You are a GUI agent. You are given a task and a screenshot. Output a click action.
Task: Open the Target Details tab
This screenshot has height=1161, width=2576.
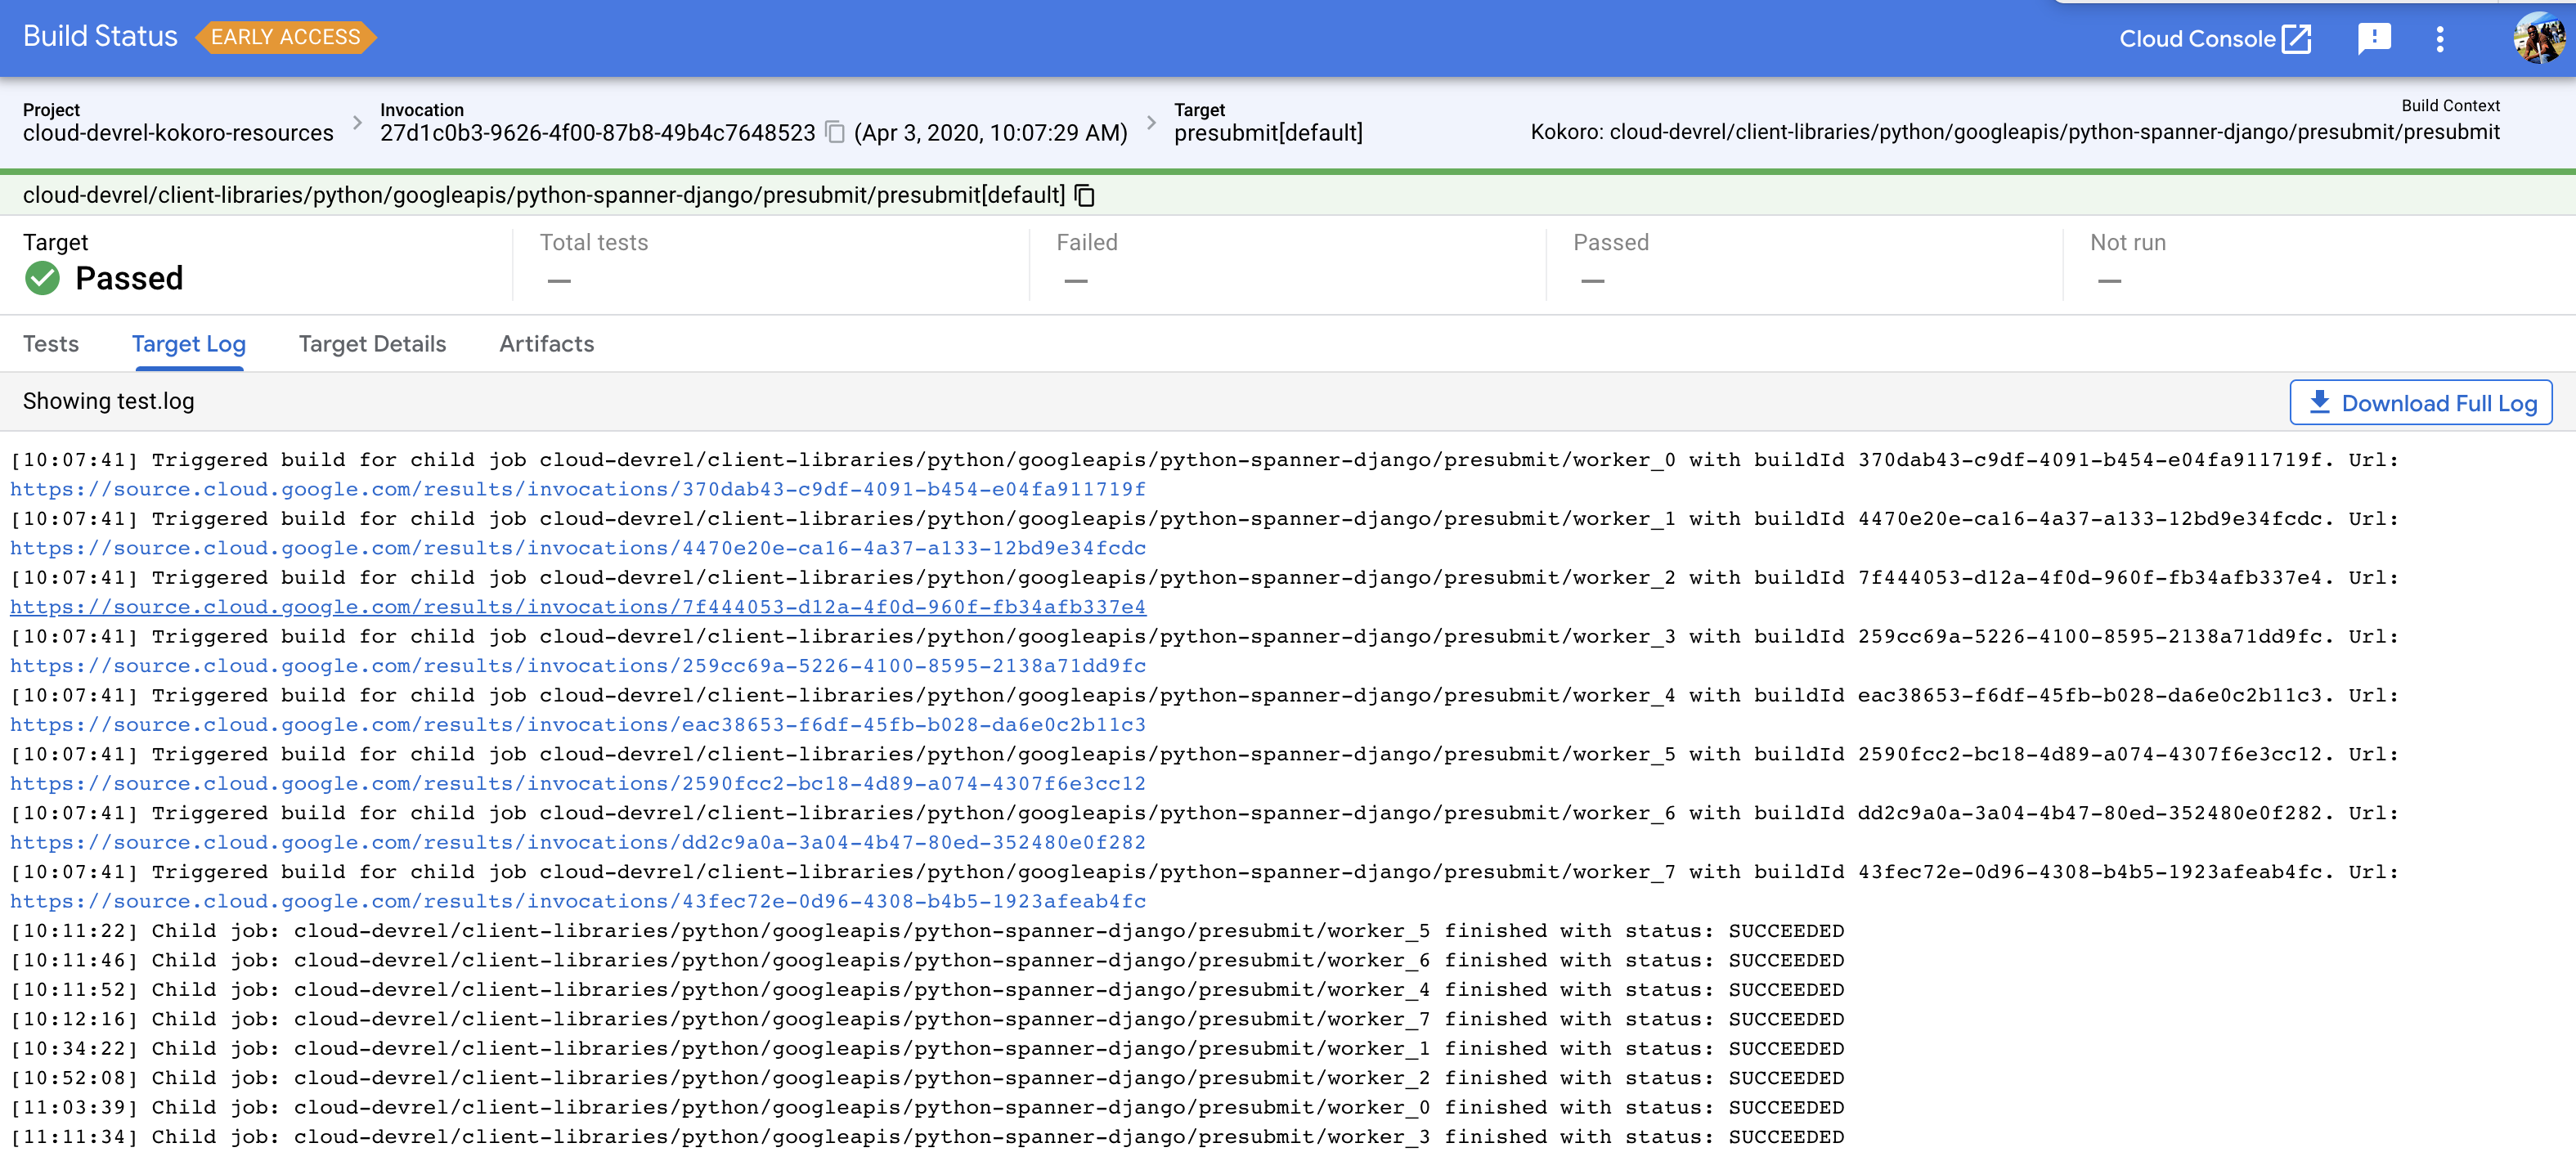[372, 344]
